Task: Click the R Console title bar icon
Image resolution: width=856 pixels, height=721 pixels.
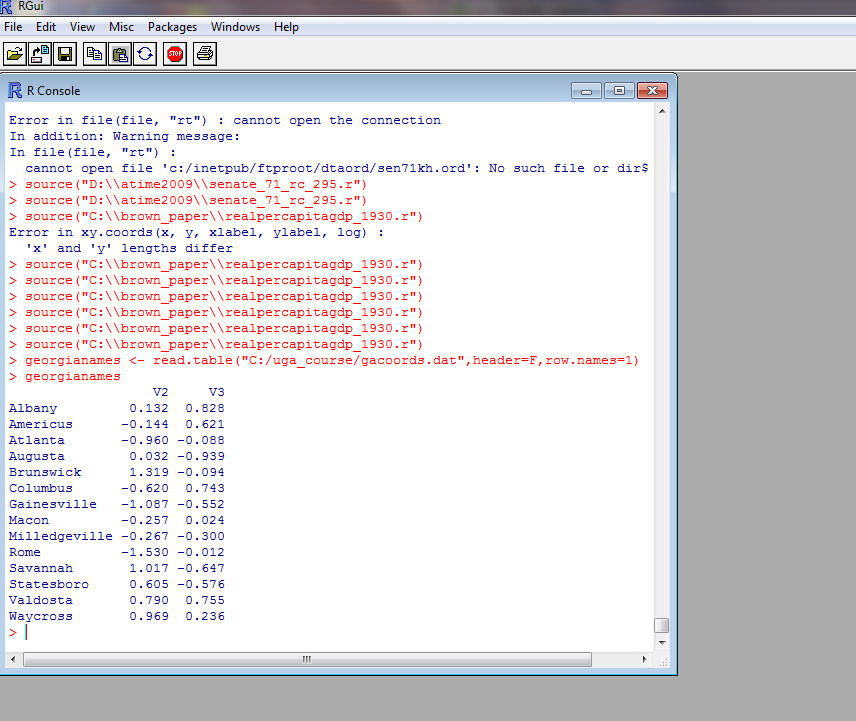Action: [x=15, y=91]
